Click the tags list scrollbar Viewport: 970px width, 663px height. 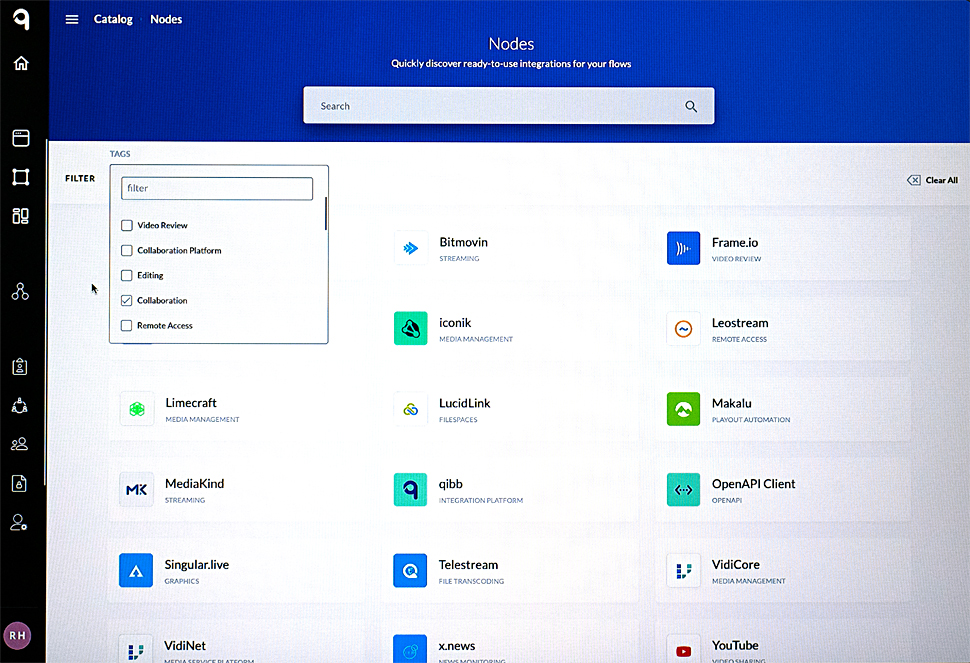coord(325,214)
